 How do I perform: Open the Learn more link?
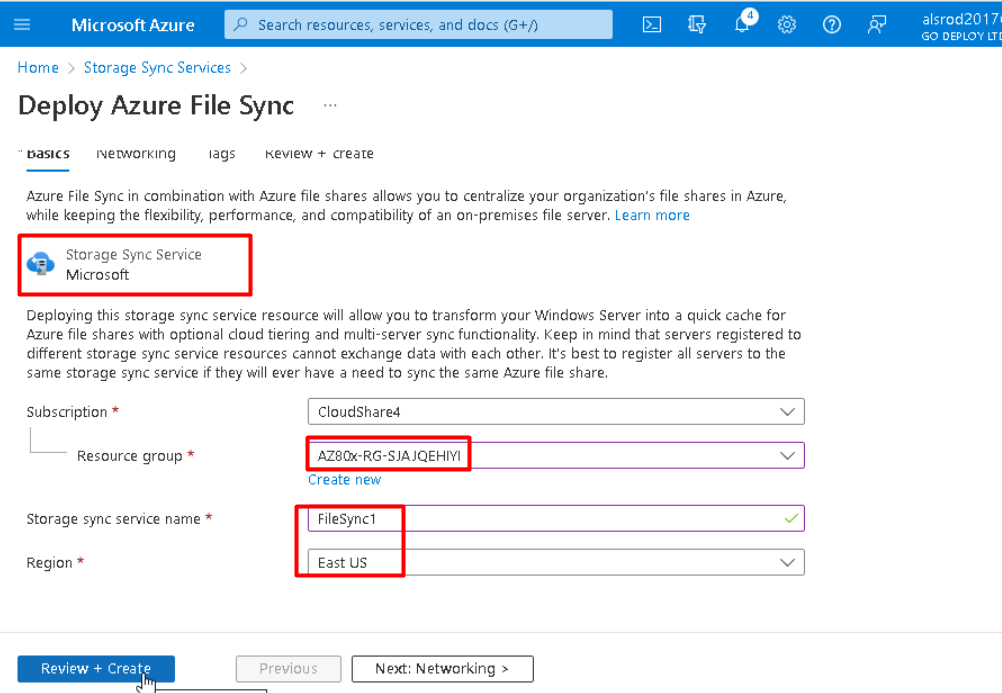[x=652, y=215]
